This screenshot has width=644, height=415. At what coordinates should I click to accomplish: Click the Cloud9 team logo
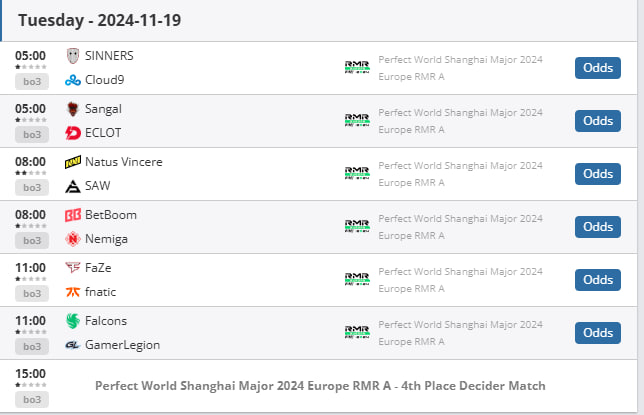73,80
